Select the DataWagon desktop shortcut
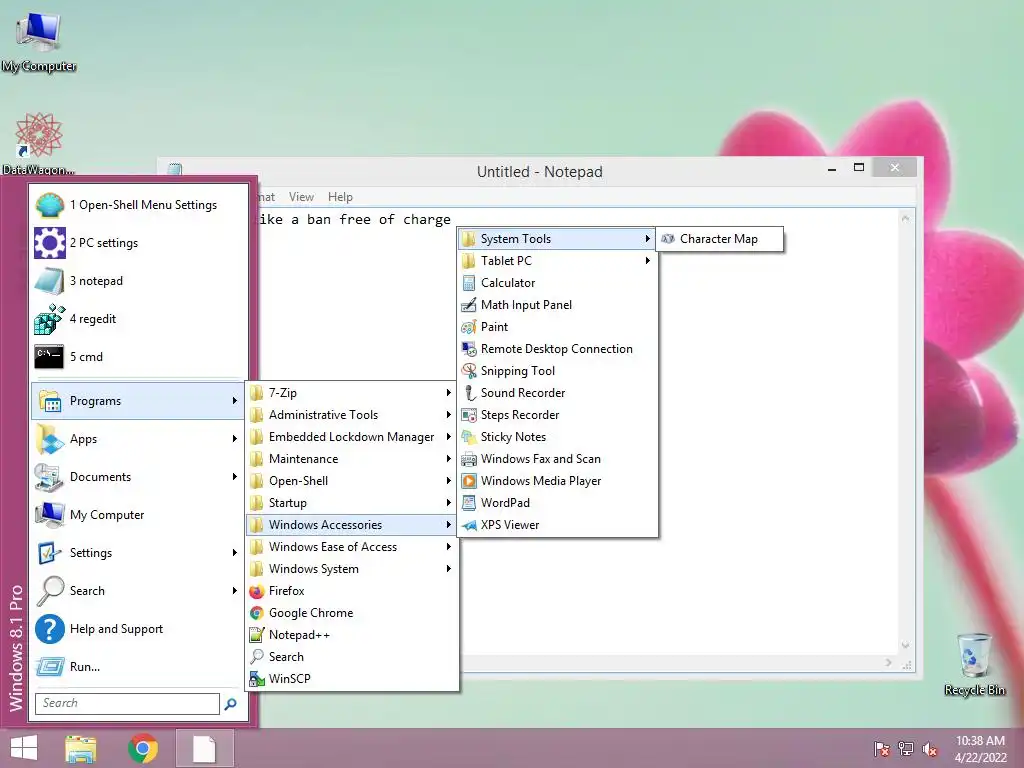Screen dimensions: 1024x768 [x=39, y=144]
